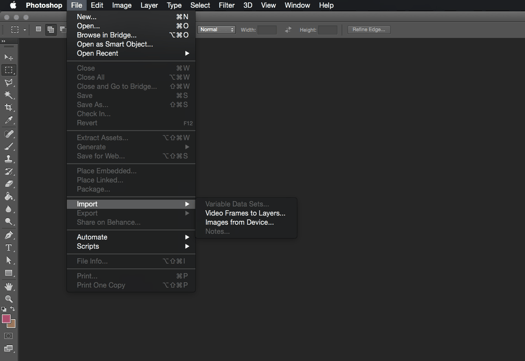
Task: Expand the Automate submenu
Action: pos(131,237)
